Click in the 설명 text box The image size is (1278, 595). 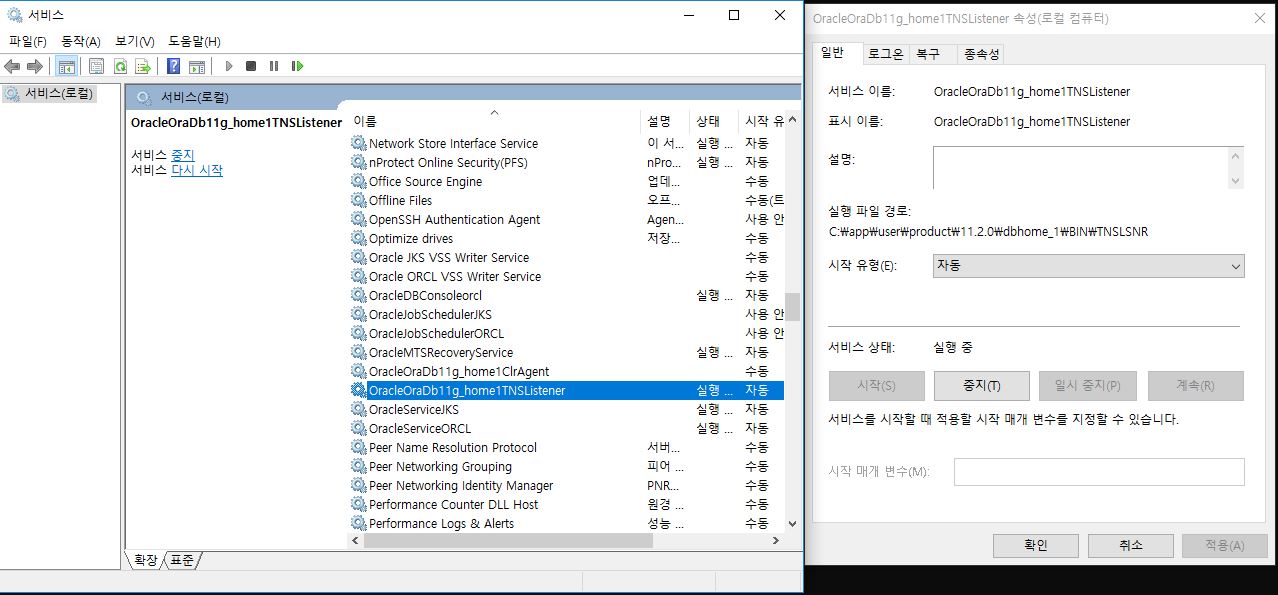1081,168
